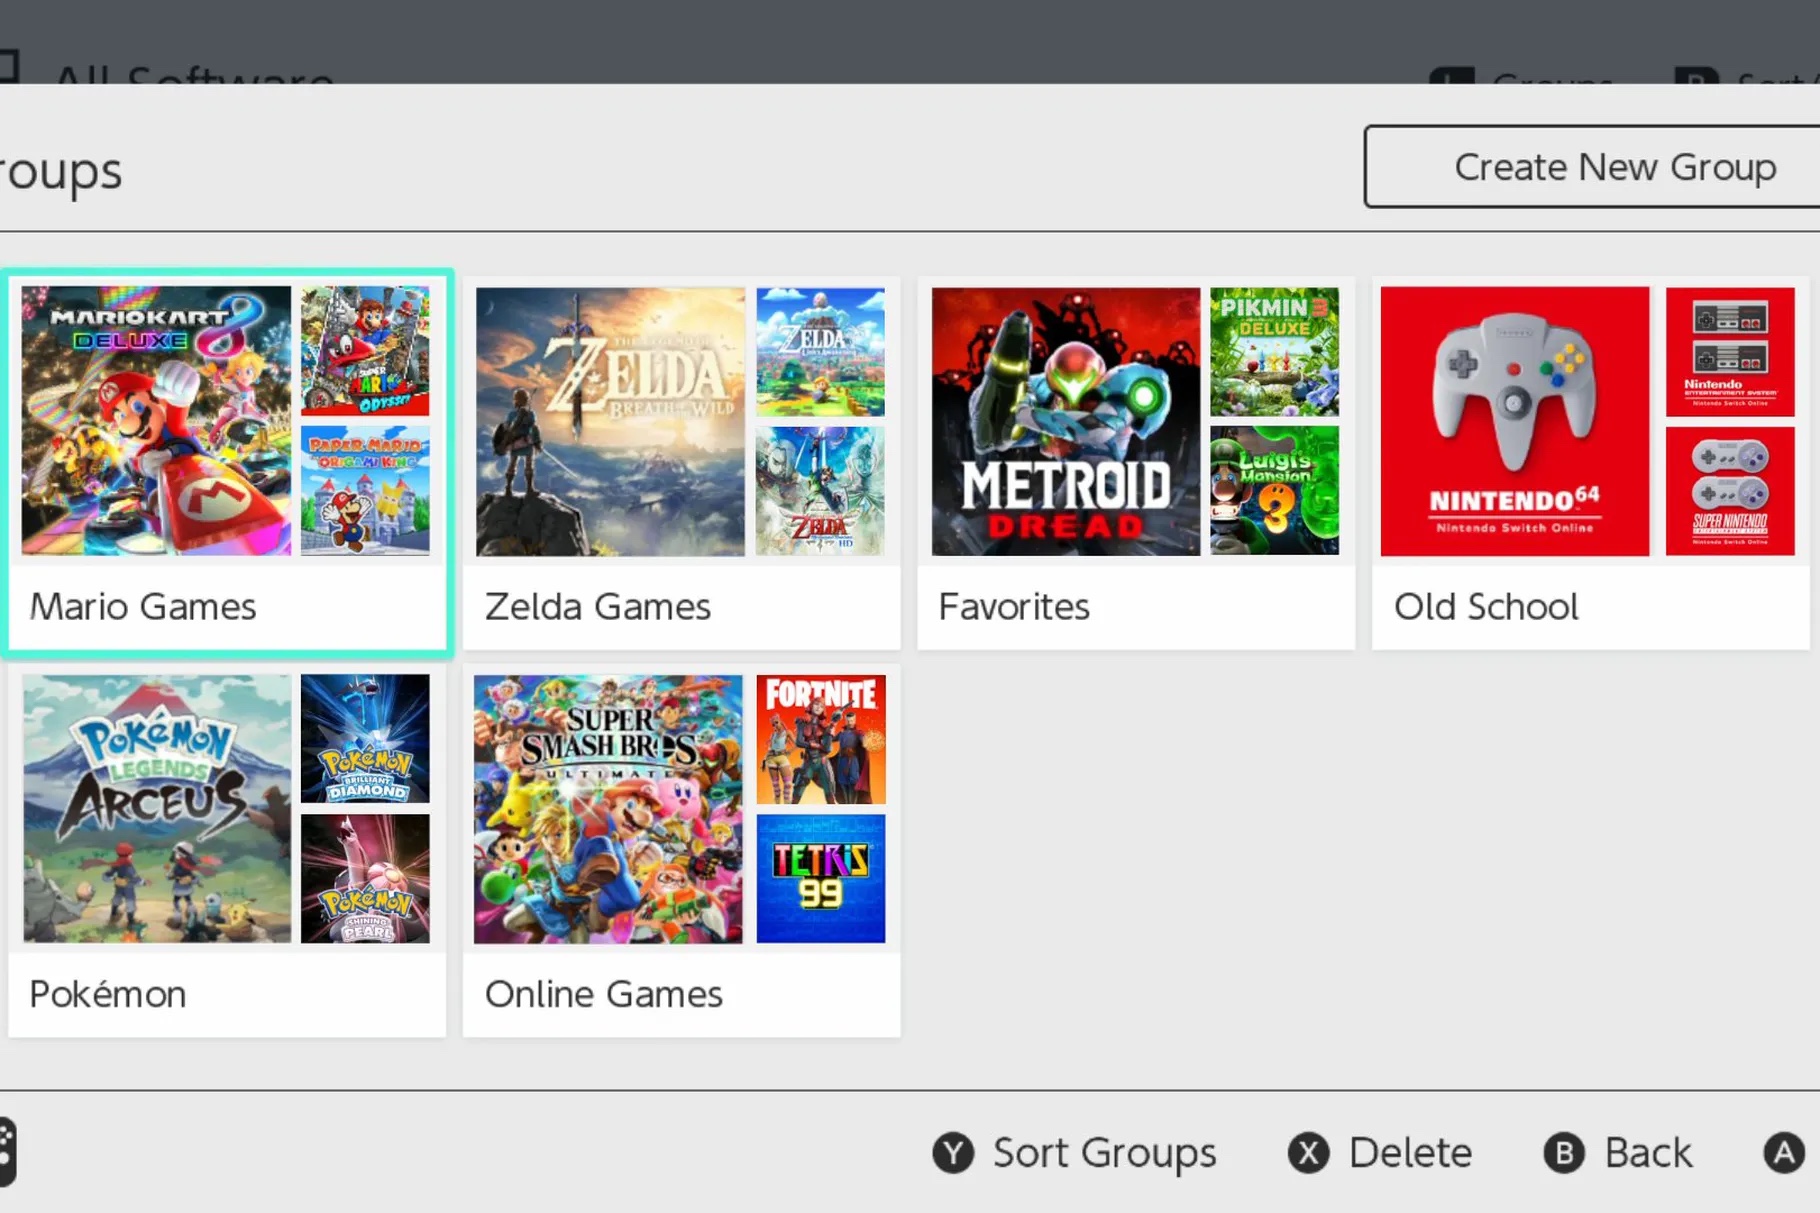The height and width of the screenshot is (1213, 1820).
Task: Open the Mario Games group label
Action: [143, 607]
